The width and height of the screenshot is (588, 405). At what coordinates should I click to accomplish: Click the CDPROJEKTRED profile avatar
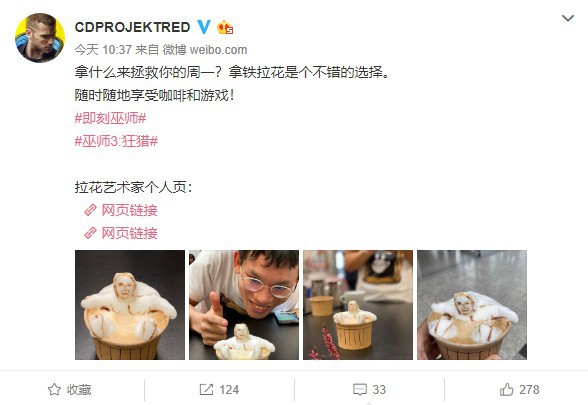(x=40, y=38)
